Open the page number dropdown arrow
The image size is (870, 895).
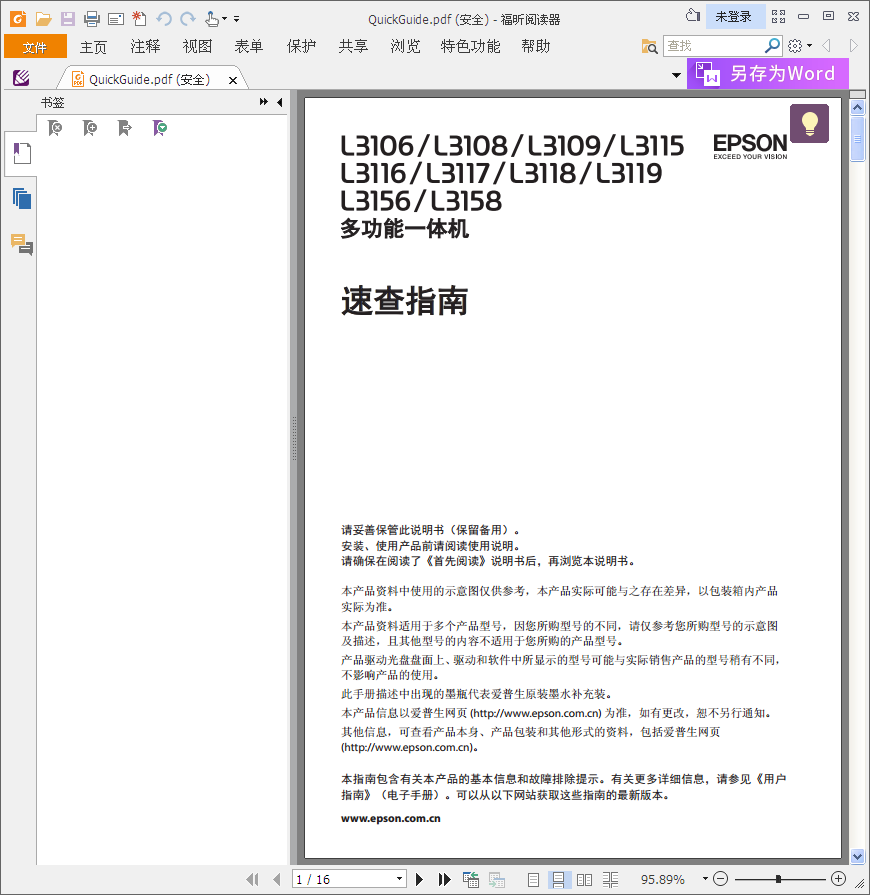tap(400, 880)
